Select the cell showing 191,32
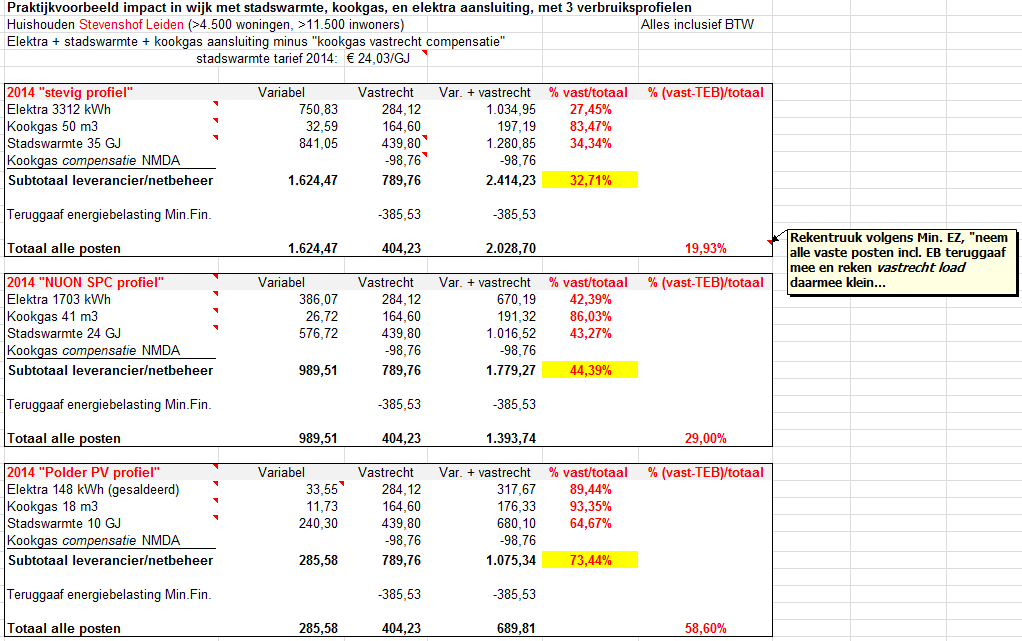 [x=516, y=316]
